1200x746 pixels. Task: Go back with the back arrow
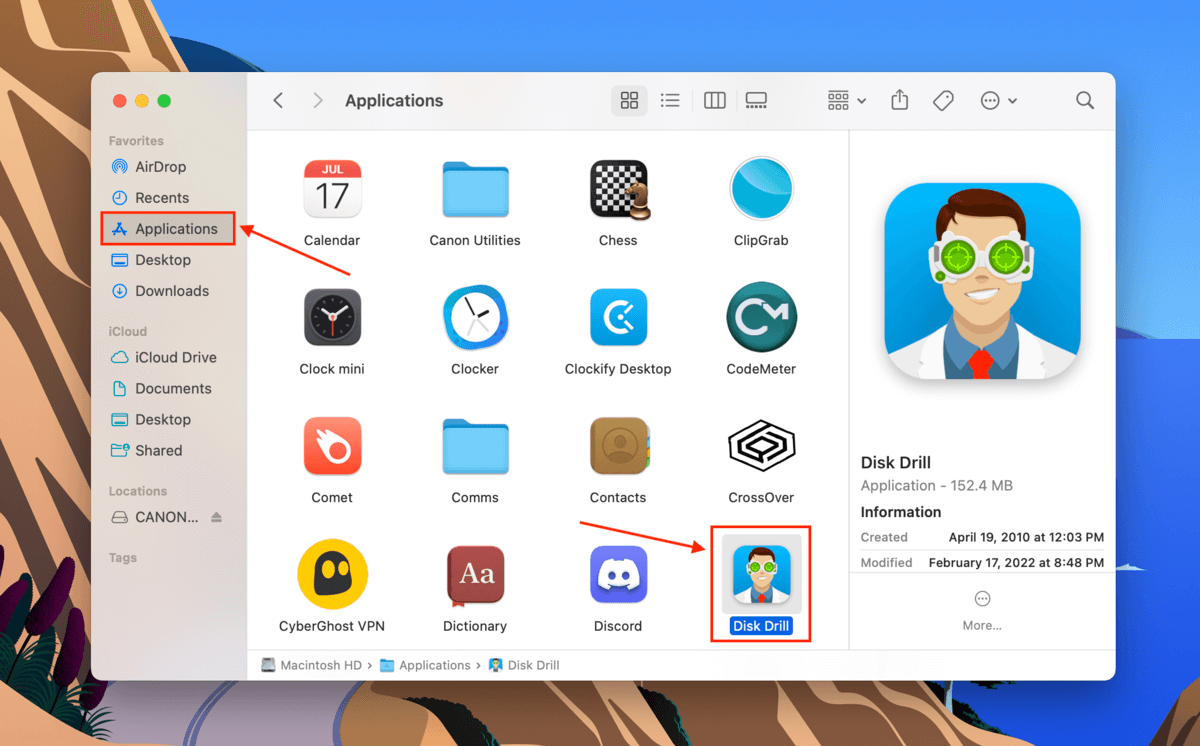278,100
